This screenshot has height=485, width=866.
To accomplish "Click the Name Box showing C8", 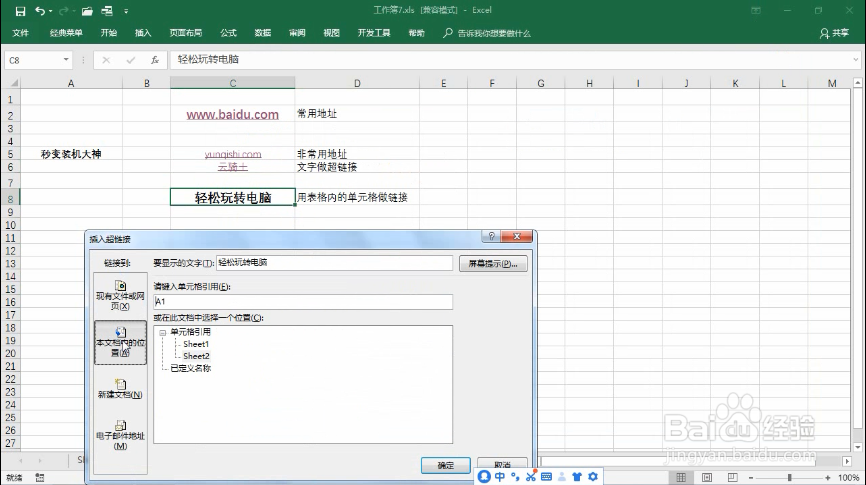I will point(32,60).
